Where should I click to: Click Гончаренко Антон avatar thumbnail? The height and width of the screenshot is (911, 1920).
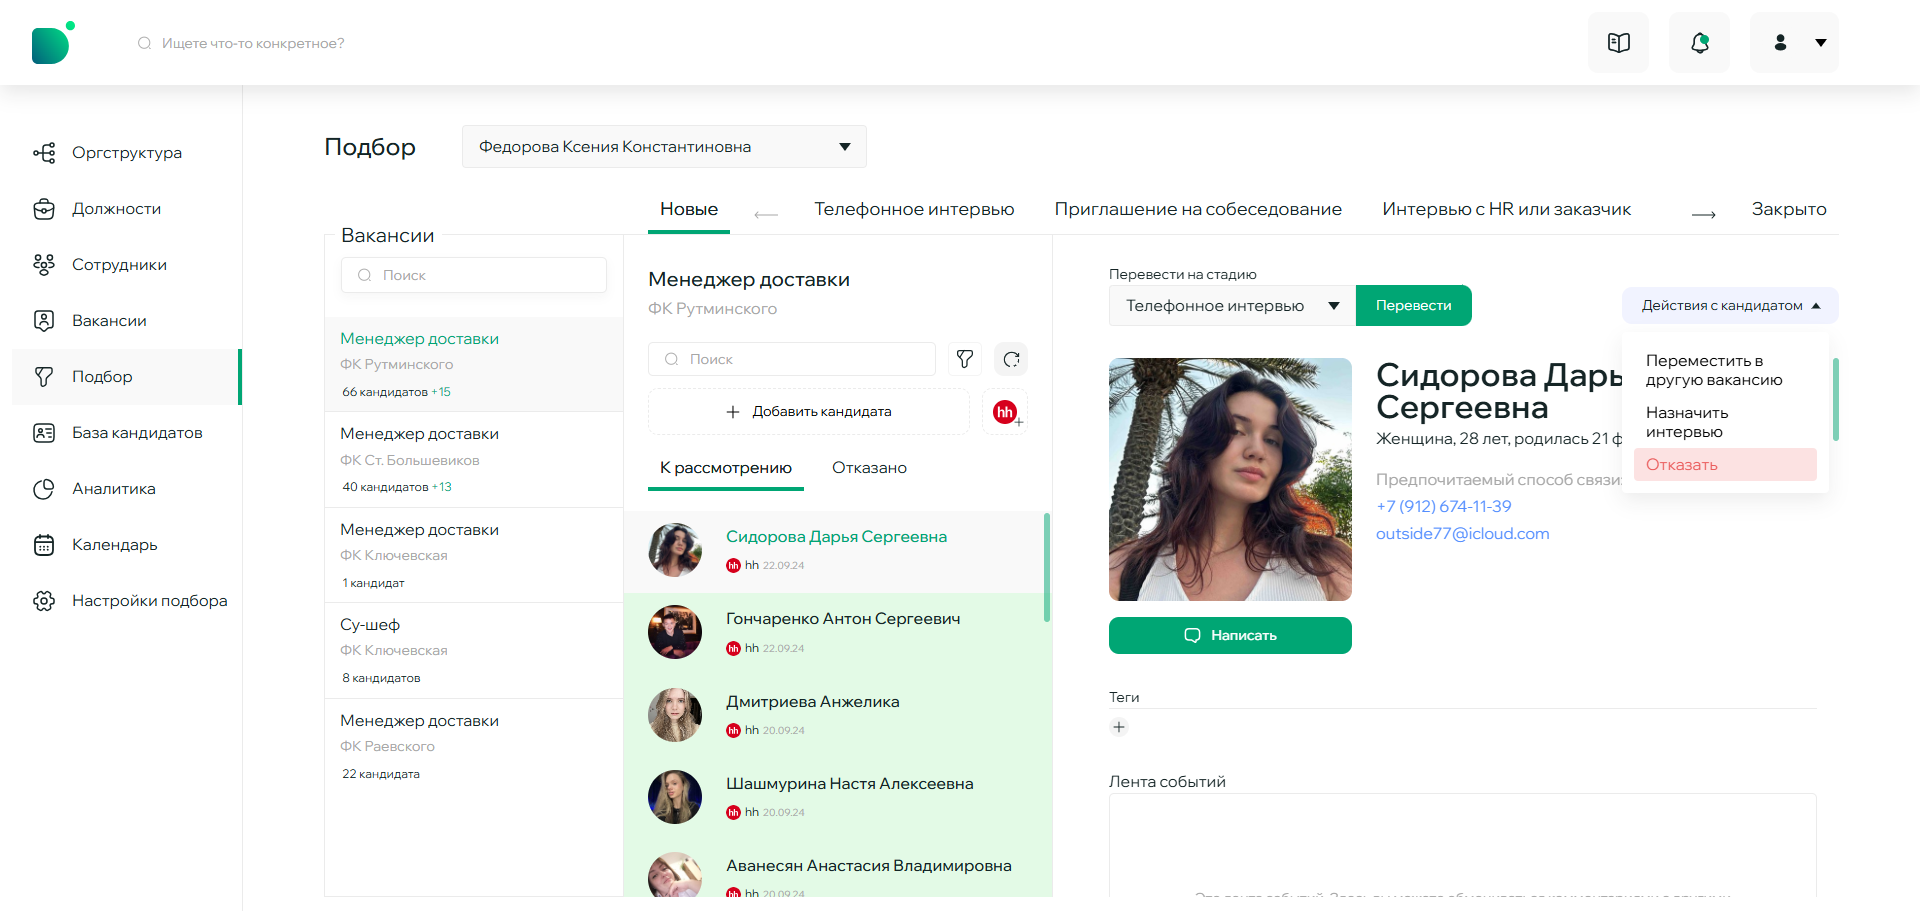point(675,632)
